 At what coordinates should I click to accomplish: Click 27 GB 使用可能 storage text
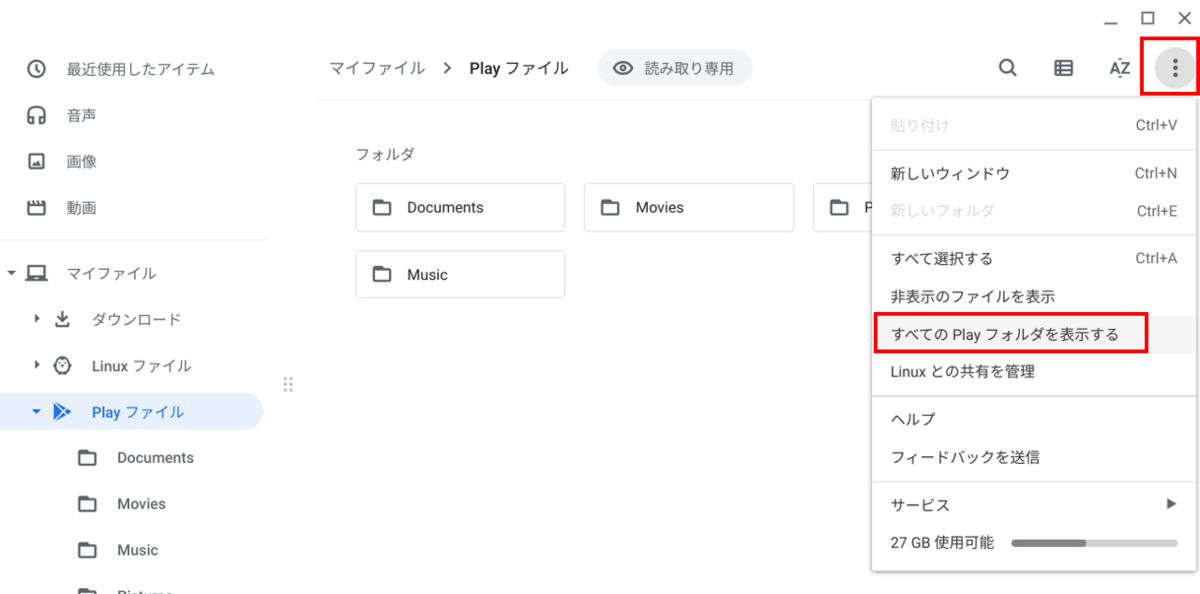[x=942, y=543]
